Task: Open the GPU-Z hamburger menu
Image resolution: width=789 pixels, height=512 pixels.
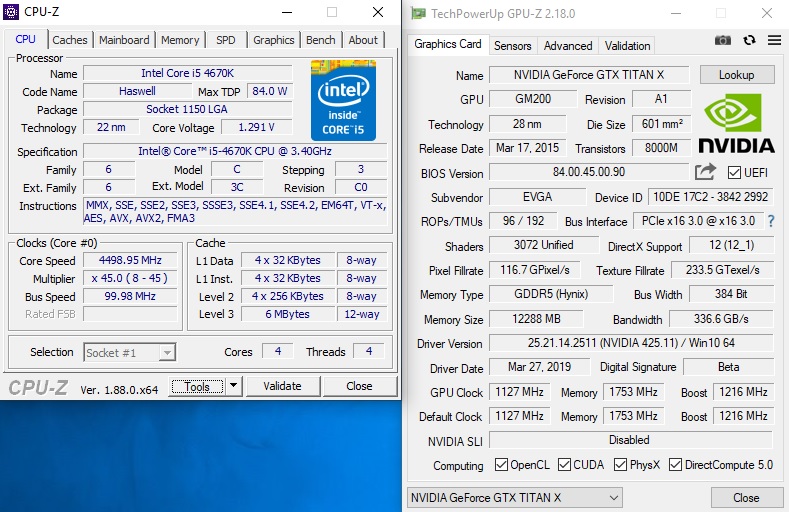Action: pos(774,40)
